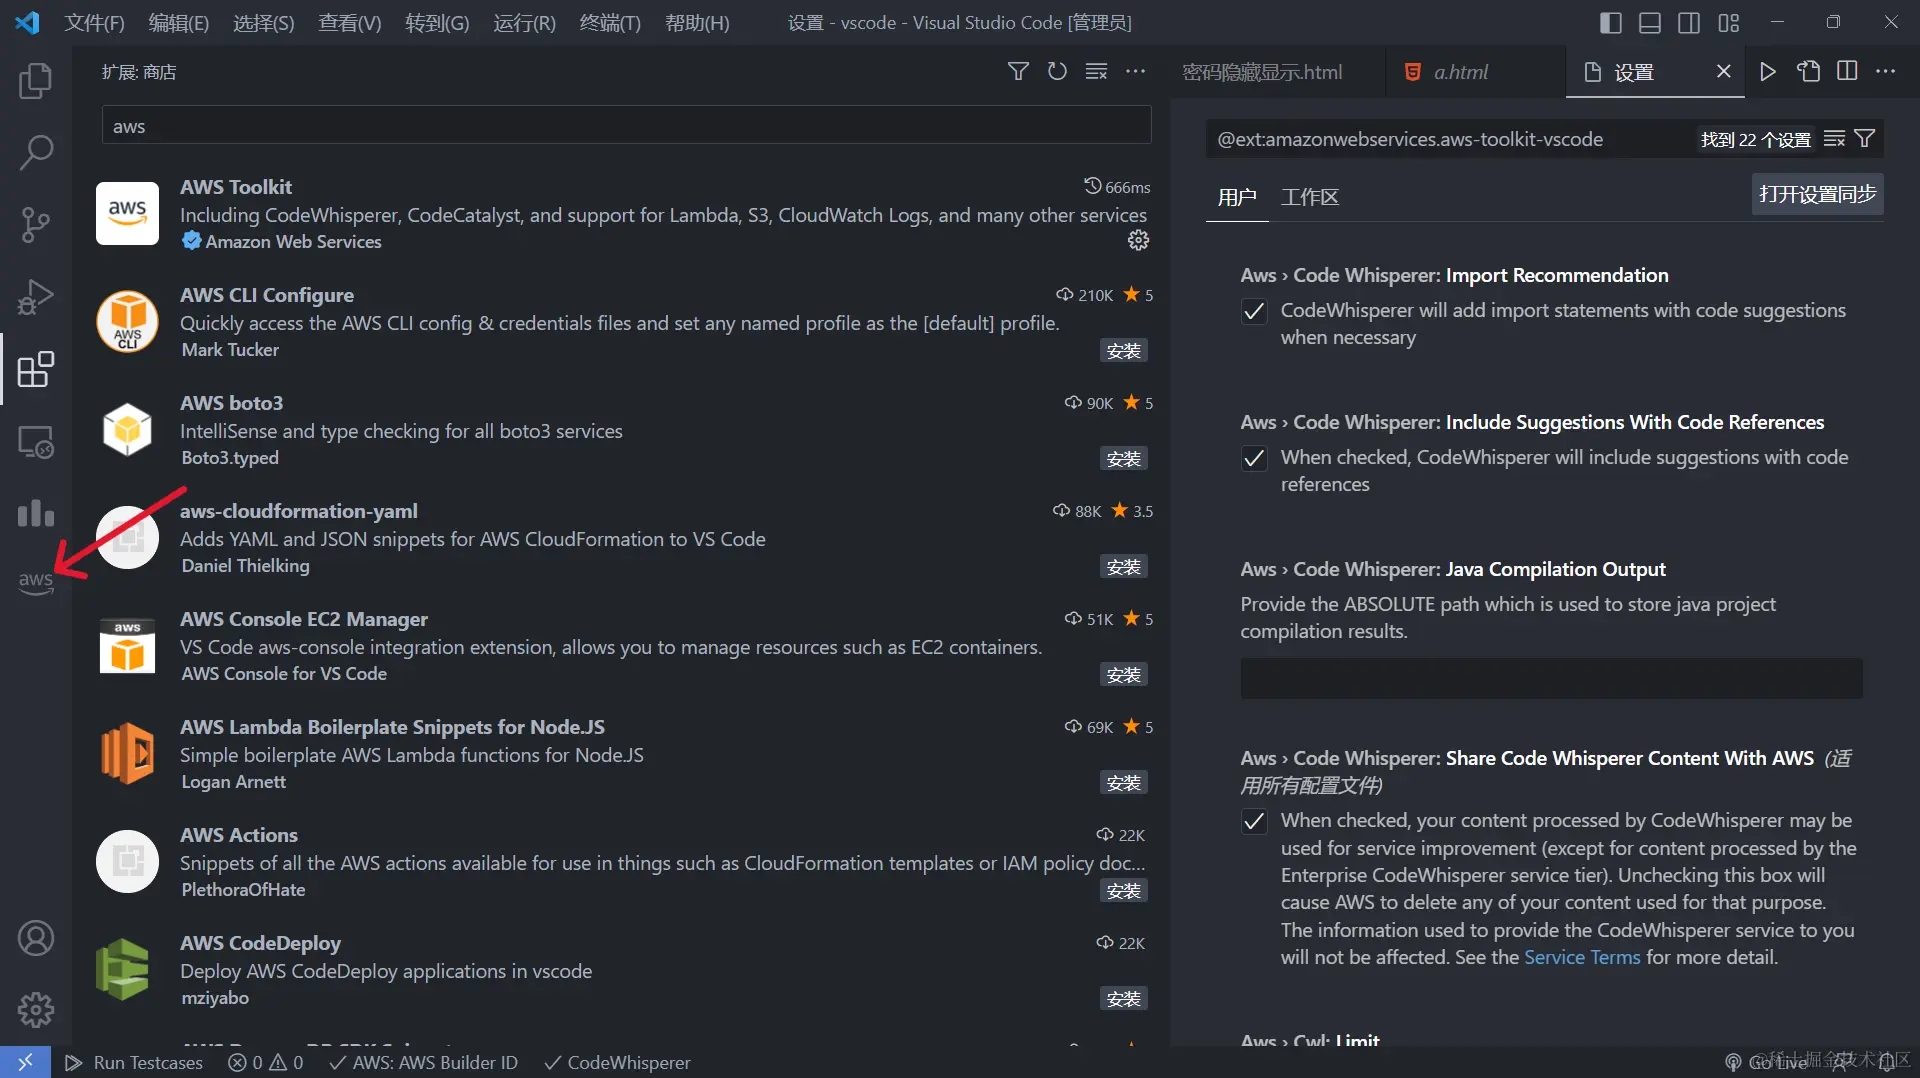Viewport: 1920px width, 1078px height.
Task: Install AWS Lambda Boilerplate Snippets extension
Action: click(x=1124, y=783)
